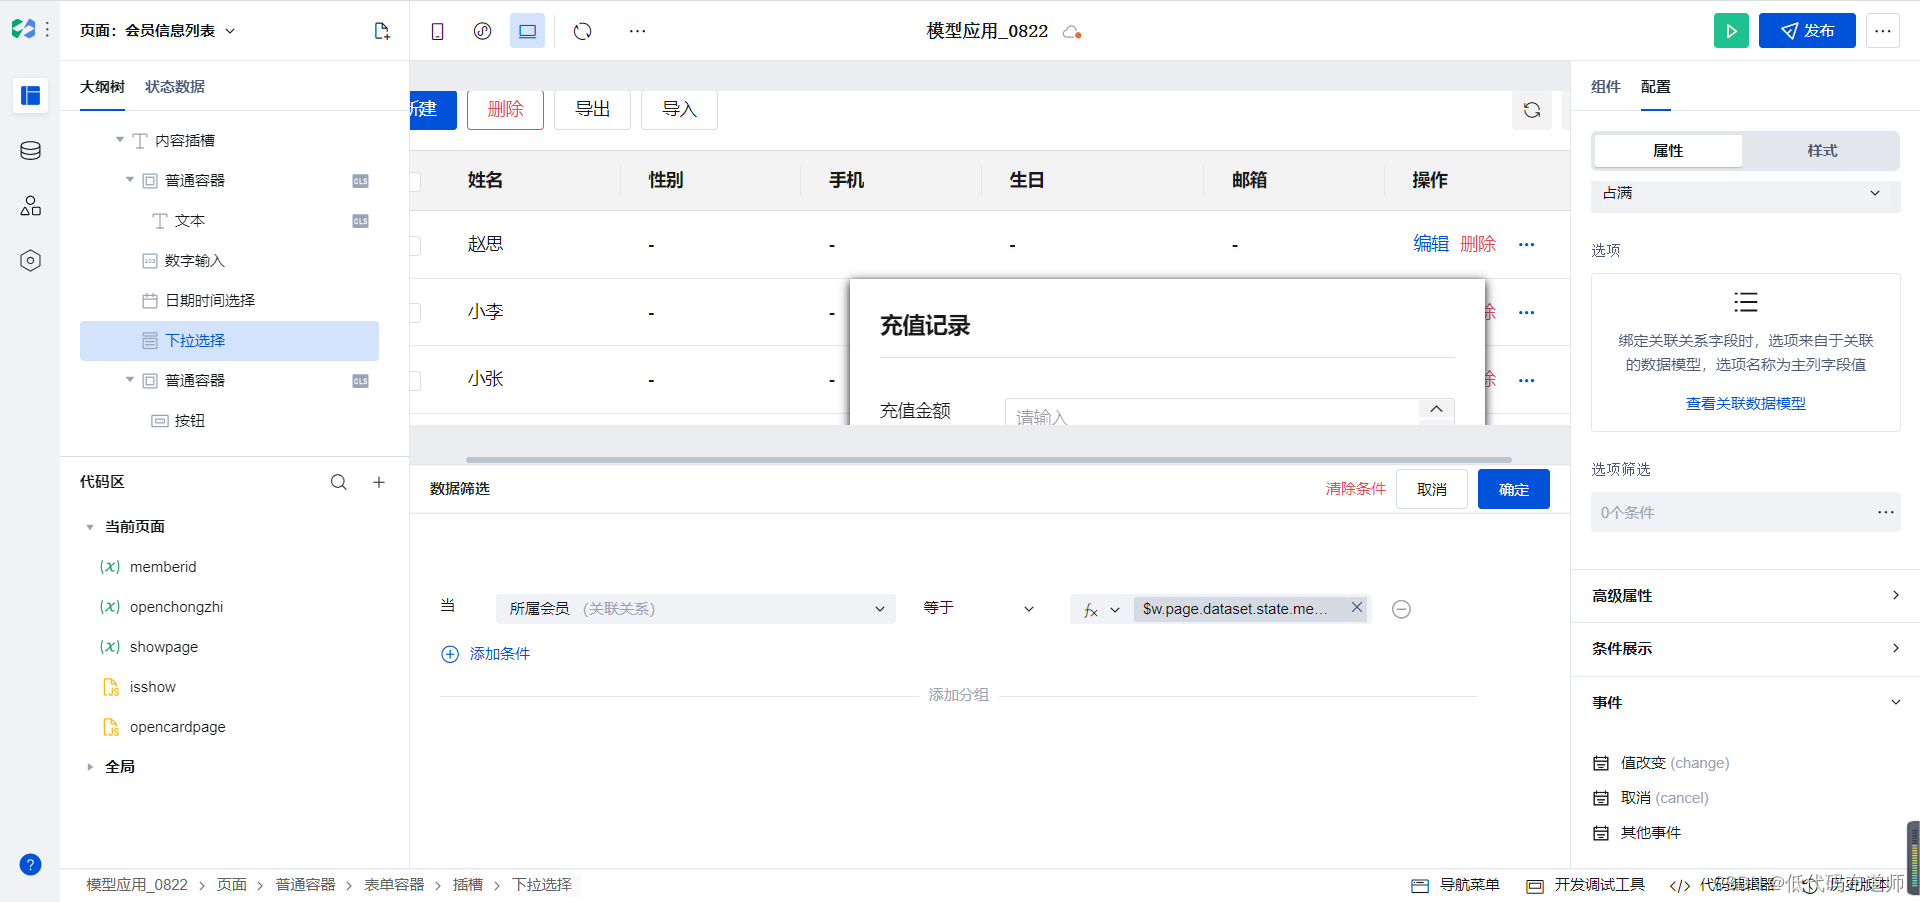This screenshot has width=1920, height=902.
Task: Open the page structure sidebar icon
Action: (30, 96)
